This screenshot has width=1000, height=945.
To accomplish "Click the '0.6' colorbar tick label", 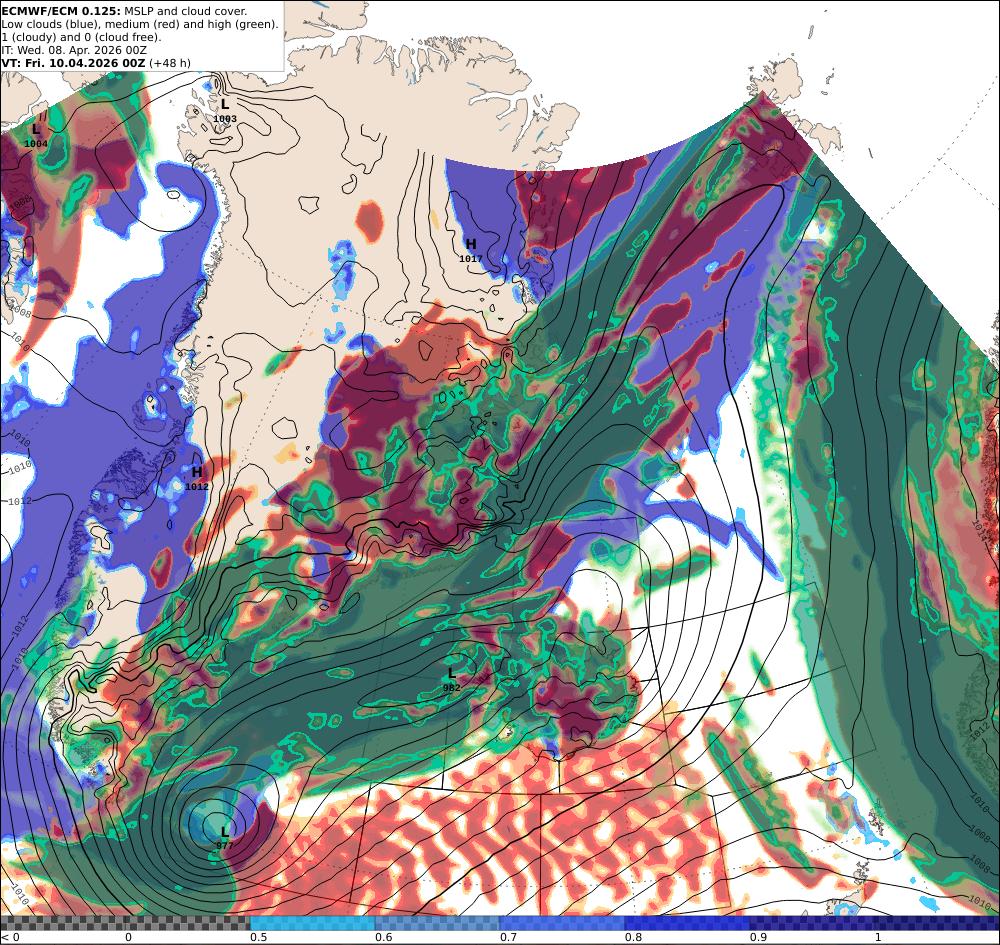I will tap(383, 937).
